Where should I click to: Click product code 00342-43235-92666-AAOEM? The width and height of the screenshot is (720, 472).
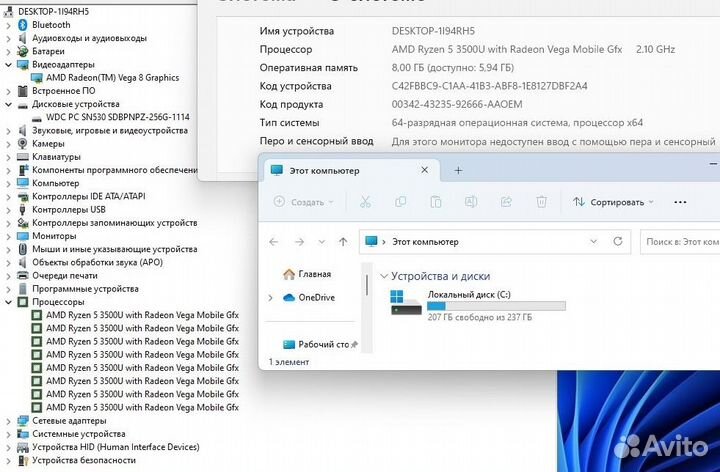click(x=457, y=104)
